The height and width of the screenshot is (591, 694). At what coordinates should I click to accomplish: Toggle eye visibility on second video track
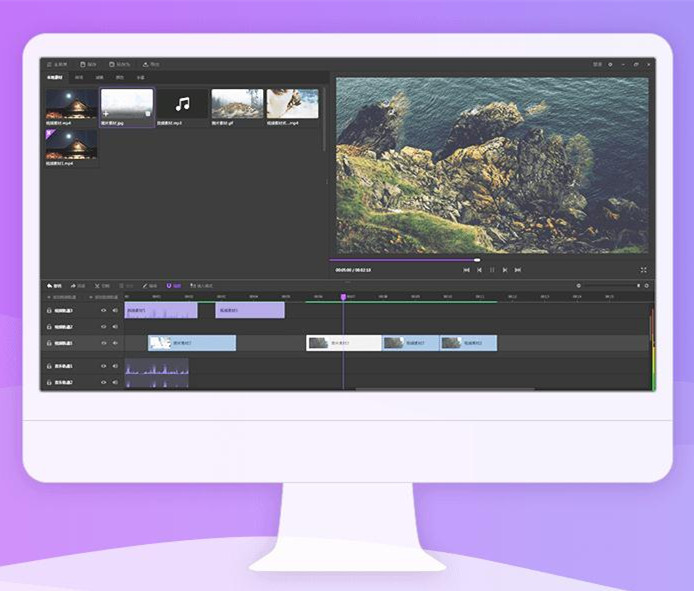[104, 327]
